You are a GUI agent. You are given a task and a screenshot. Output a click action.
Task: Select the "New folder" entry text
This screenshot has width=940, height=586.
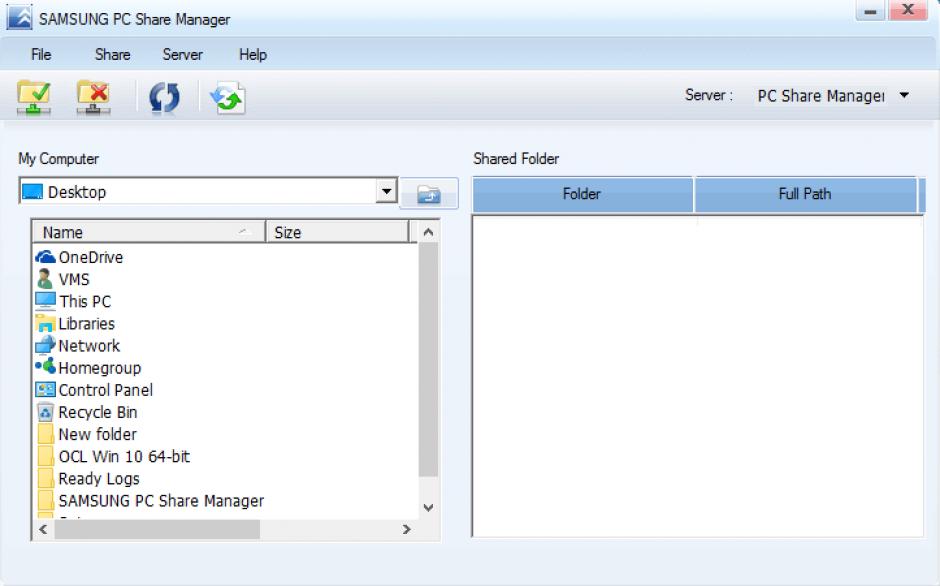[x=97, y=434]
